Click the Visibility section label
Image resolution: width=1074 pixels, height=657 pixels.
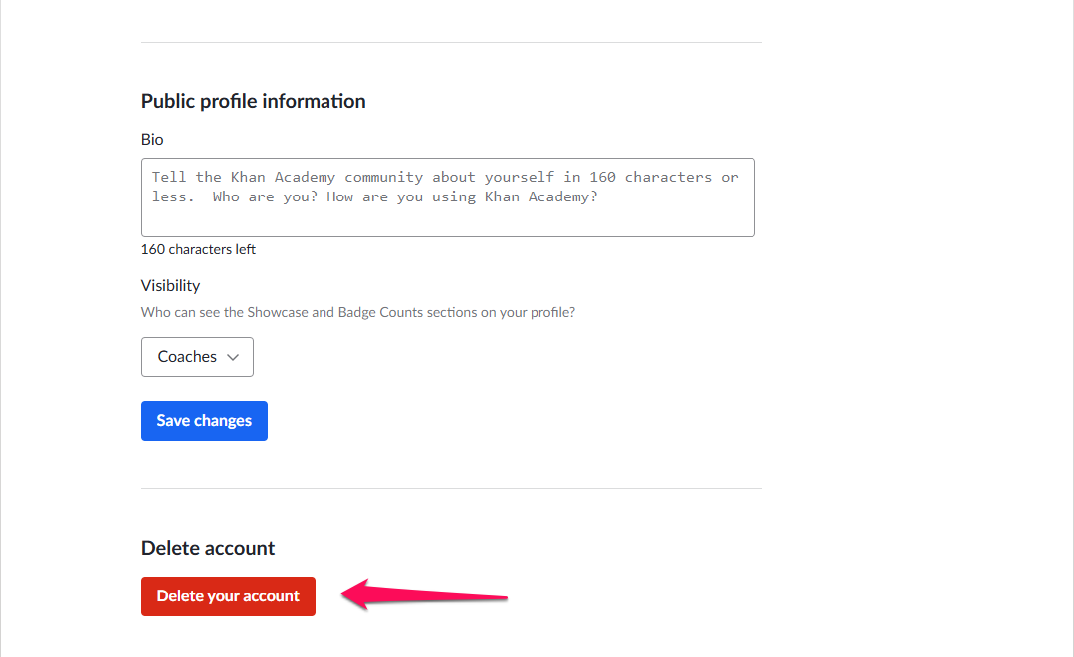coord(171,286)
